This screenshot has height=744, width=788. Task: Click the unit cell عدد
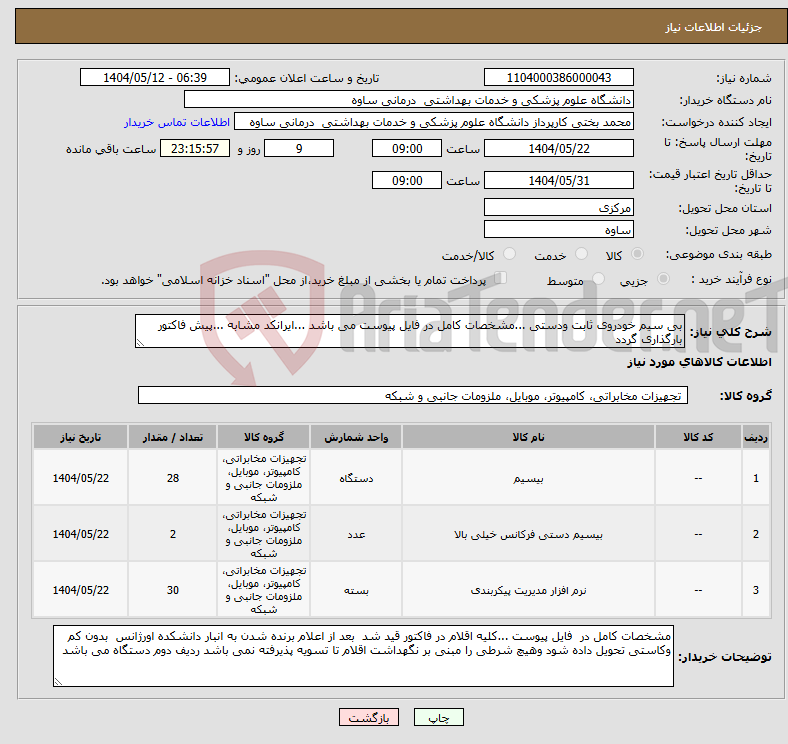point(356,534)
